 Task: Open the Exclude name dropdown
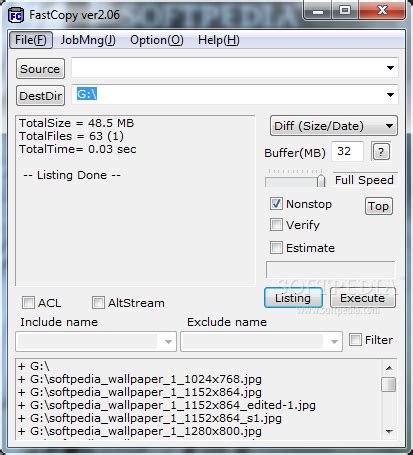[x=261, y=341]
